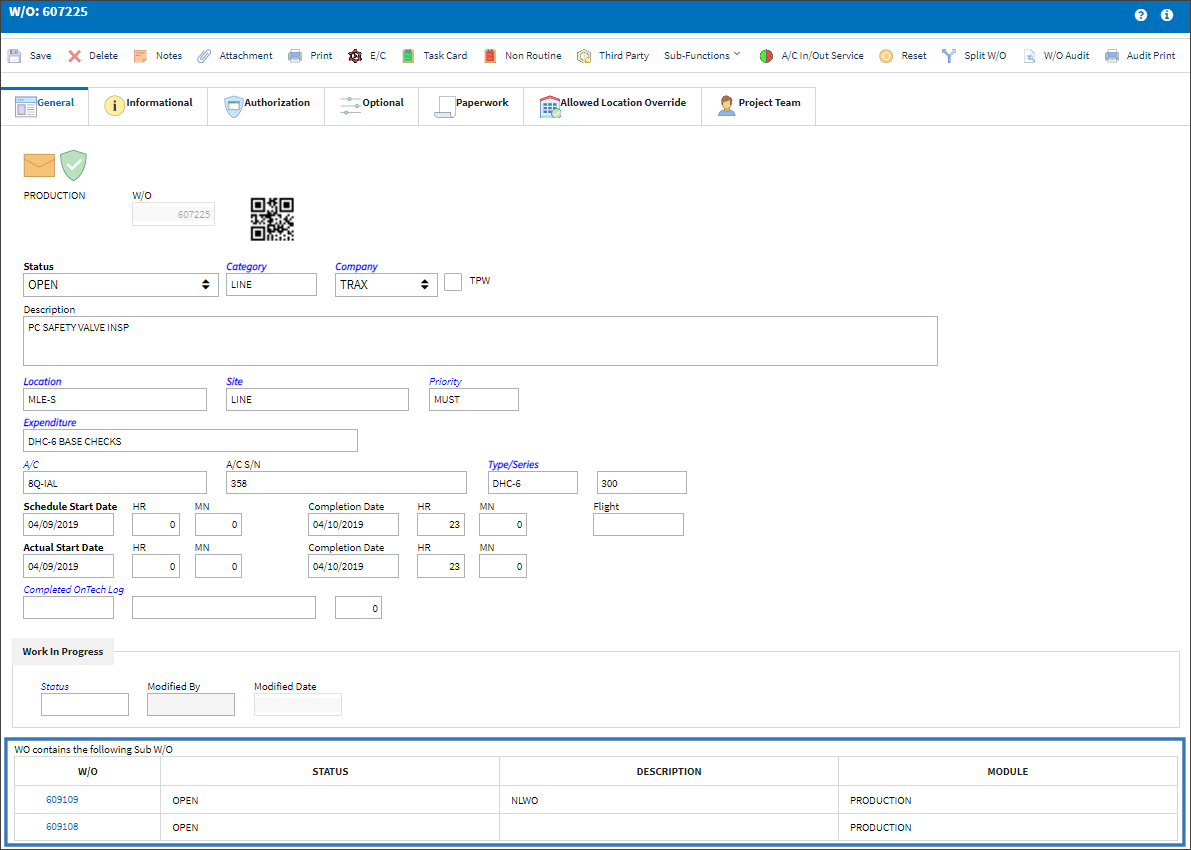Click the Attachment paperclip icon

(204, 55)
